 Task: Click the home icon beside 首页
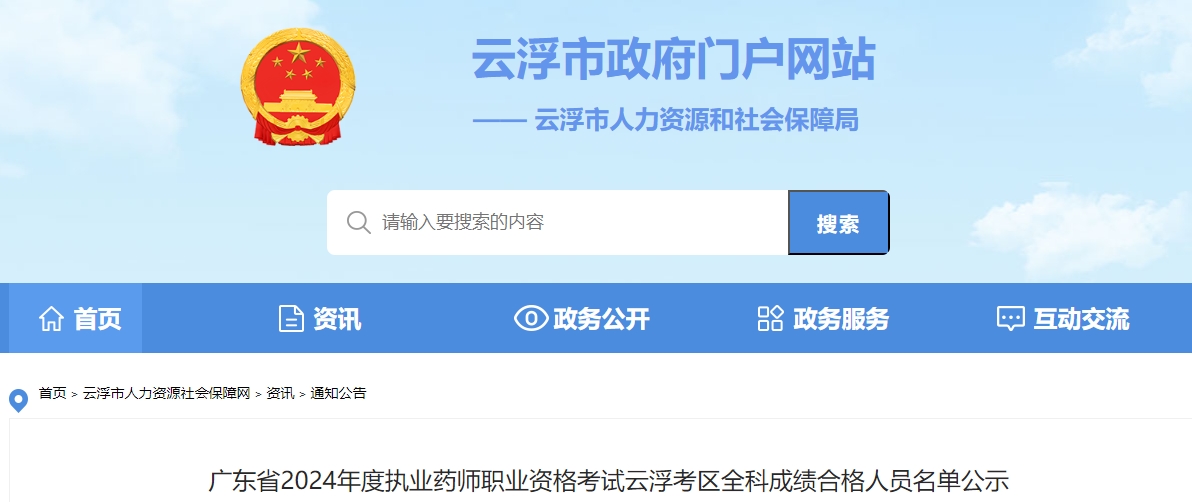click(51, 319)
